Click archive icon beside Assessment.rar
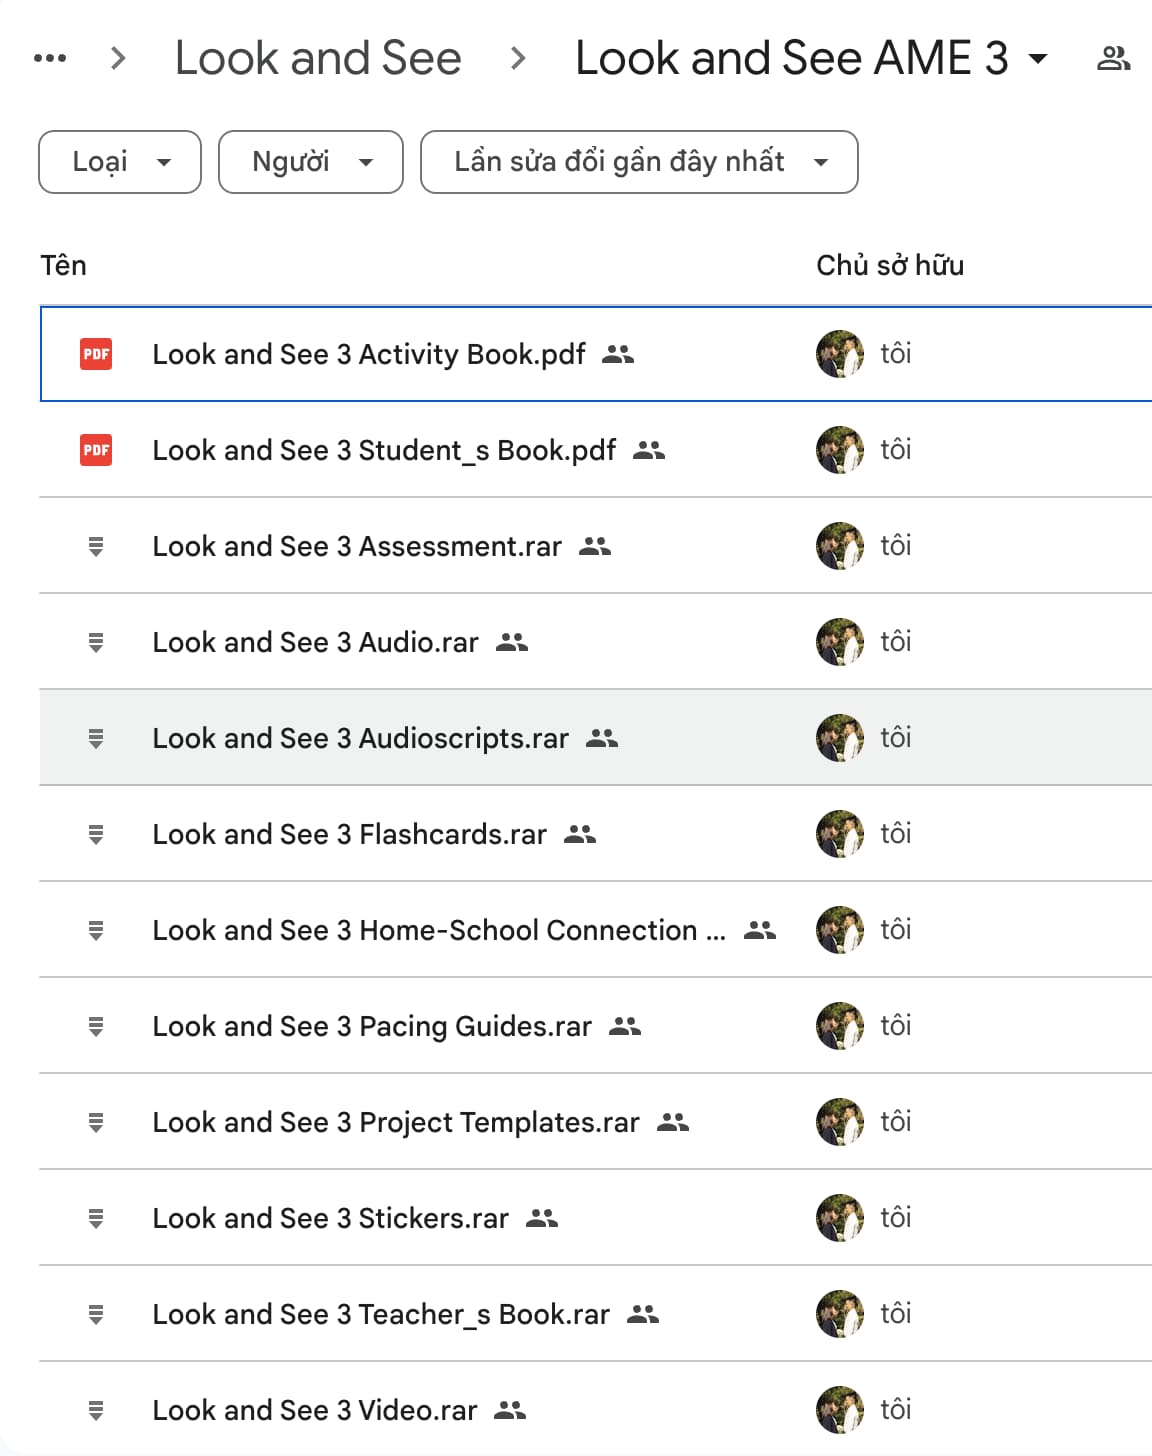This screenshot has width=1152, height=1456. pos(96,546)
